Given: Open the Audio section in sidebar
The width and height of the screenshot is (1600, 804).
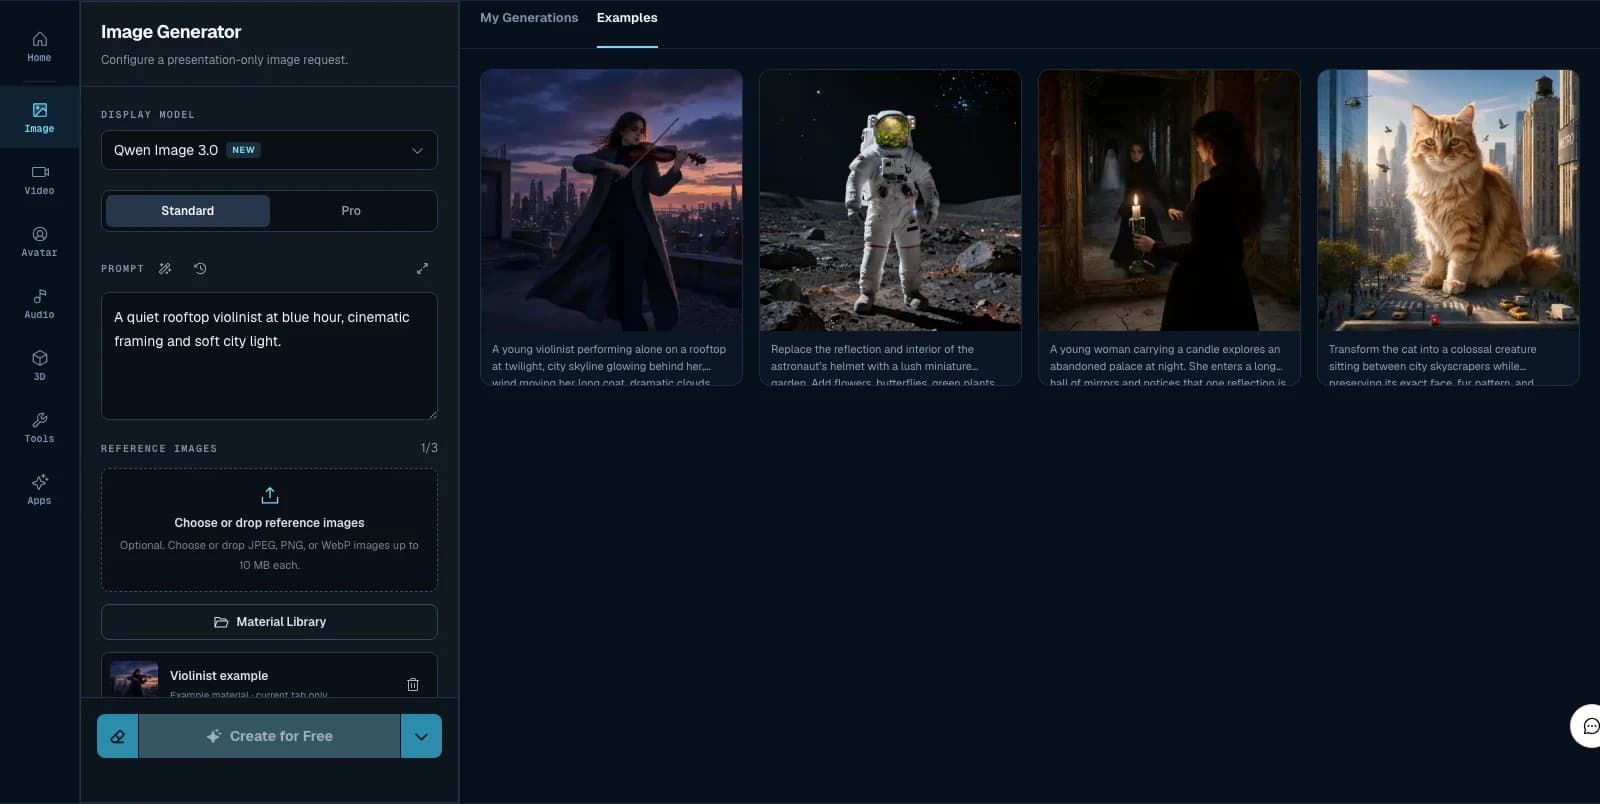Looking at the screenshot, I should point(39,304).
